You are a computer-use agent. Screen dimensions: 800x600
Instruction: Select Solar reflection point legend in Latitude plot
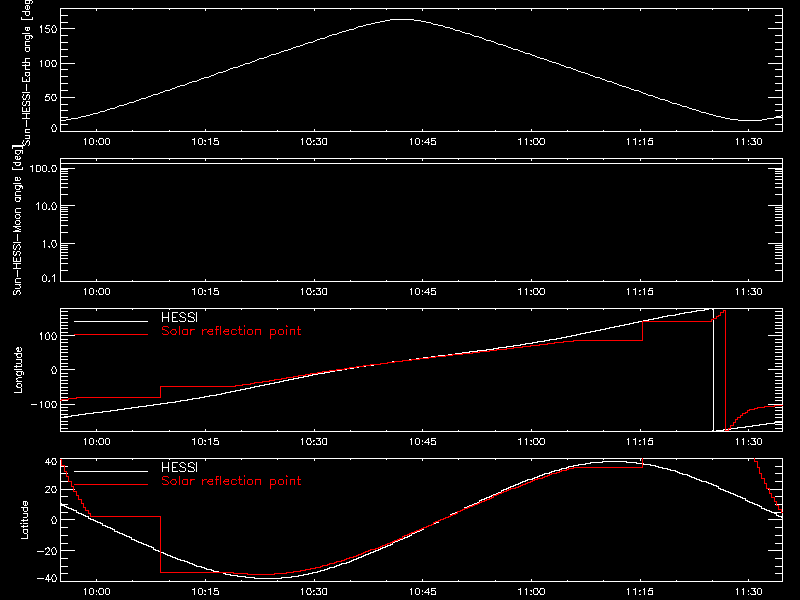coord(231,481)
